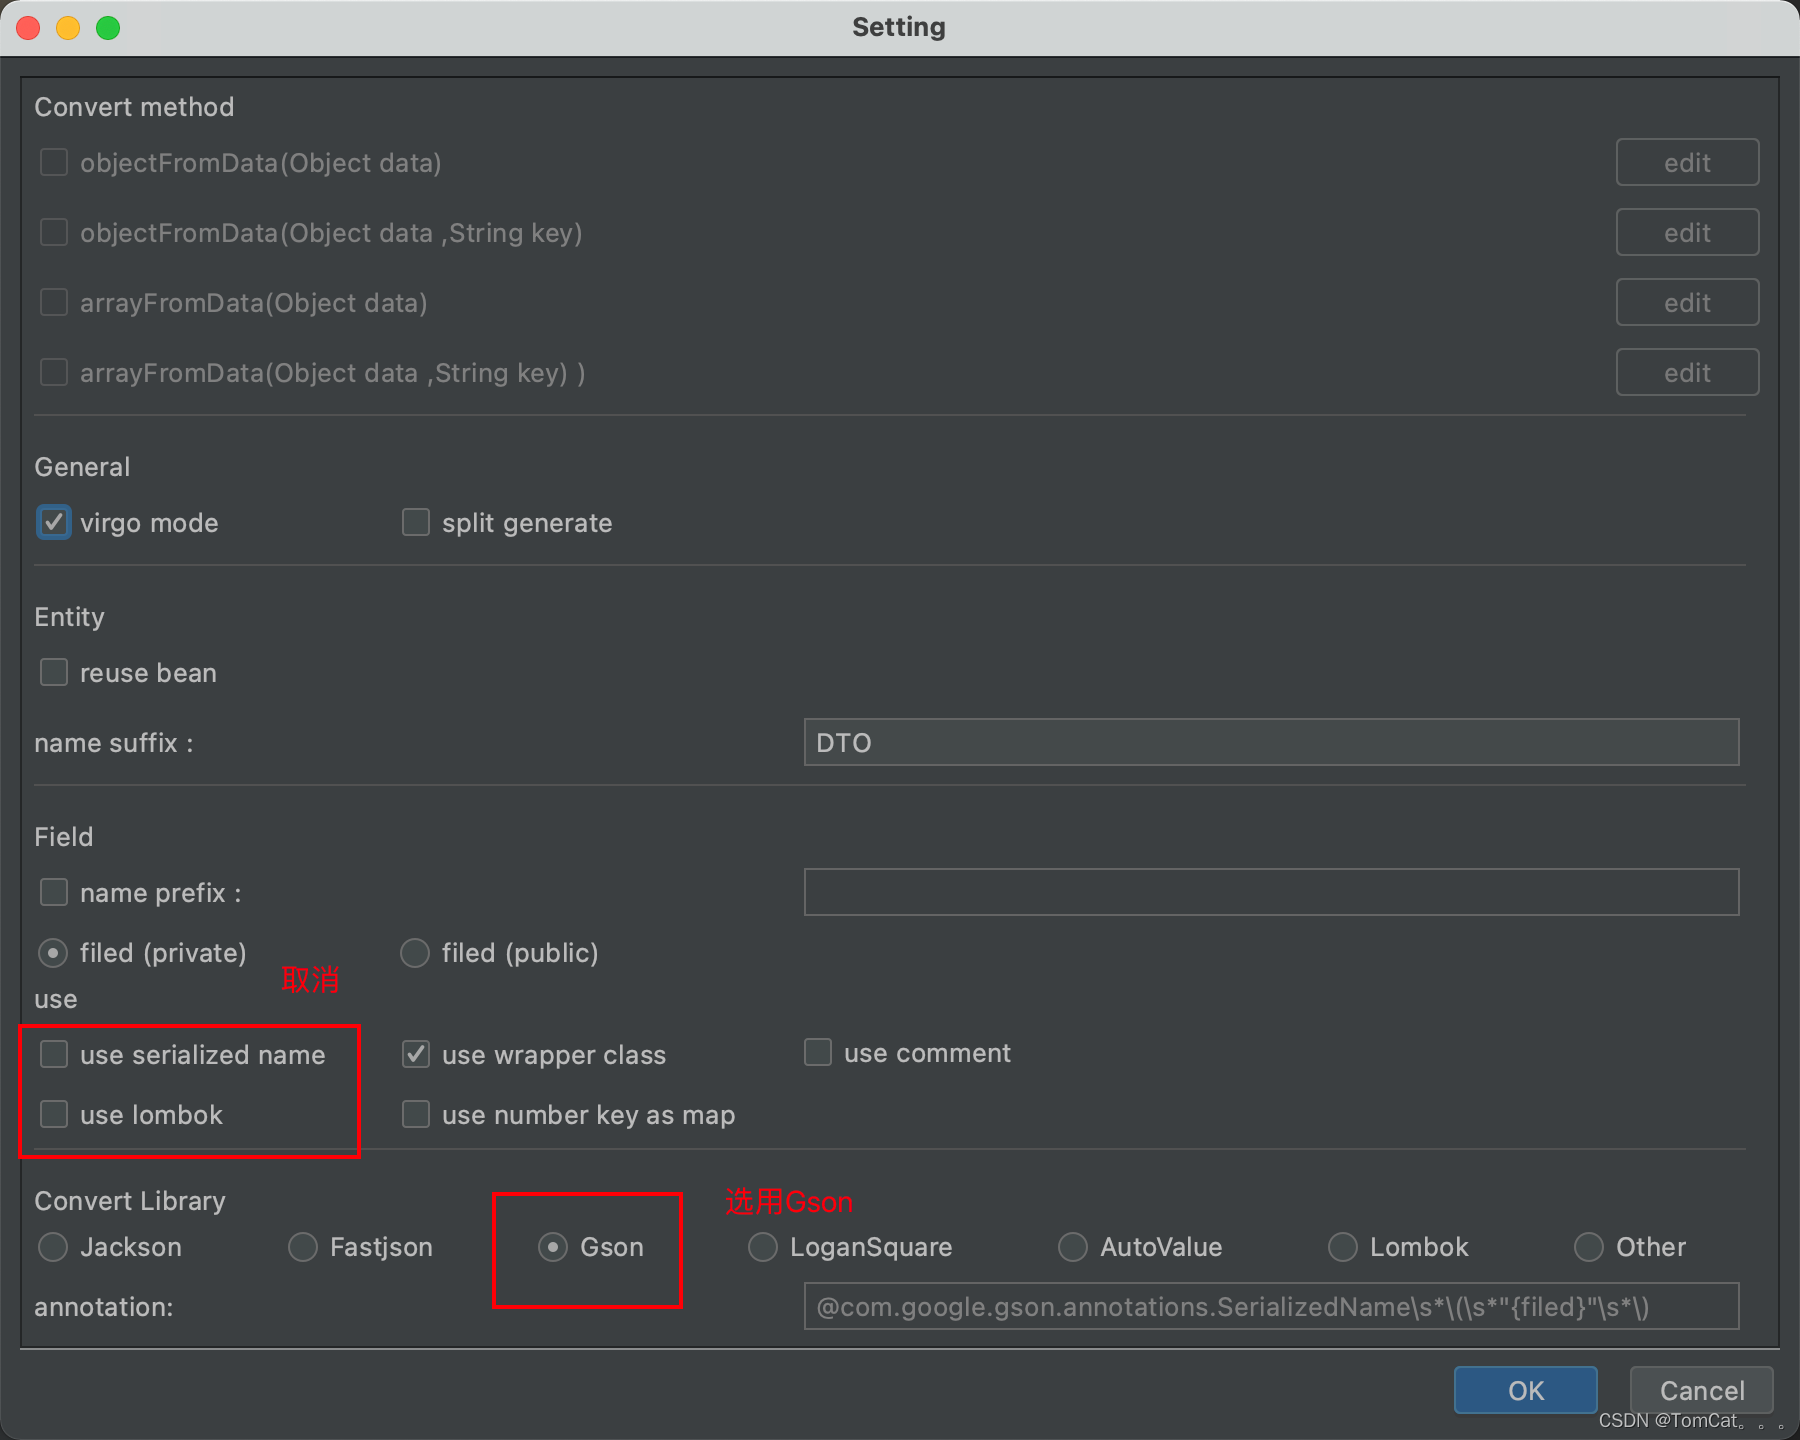Close the Setting window
The image size is (1800, 1440).
point(28,27)
